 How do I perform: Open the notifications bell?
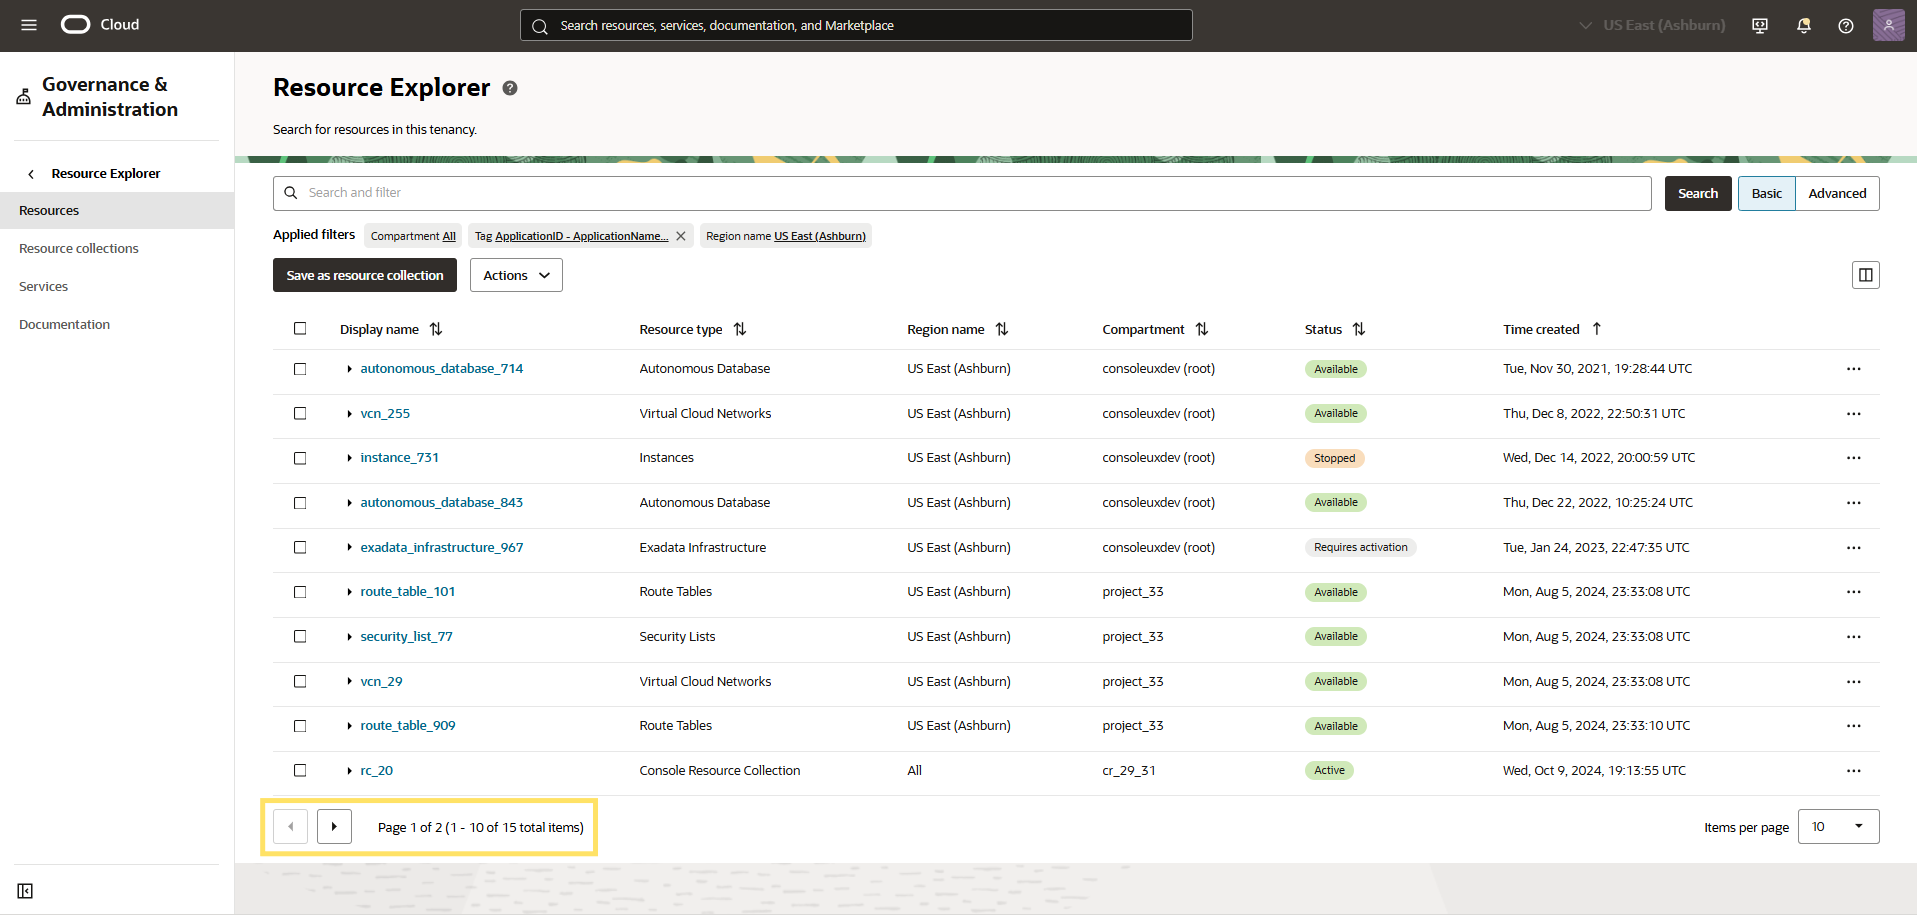[1803, 25]
